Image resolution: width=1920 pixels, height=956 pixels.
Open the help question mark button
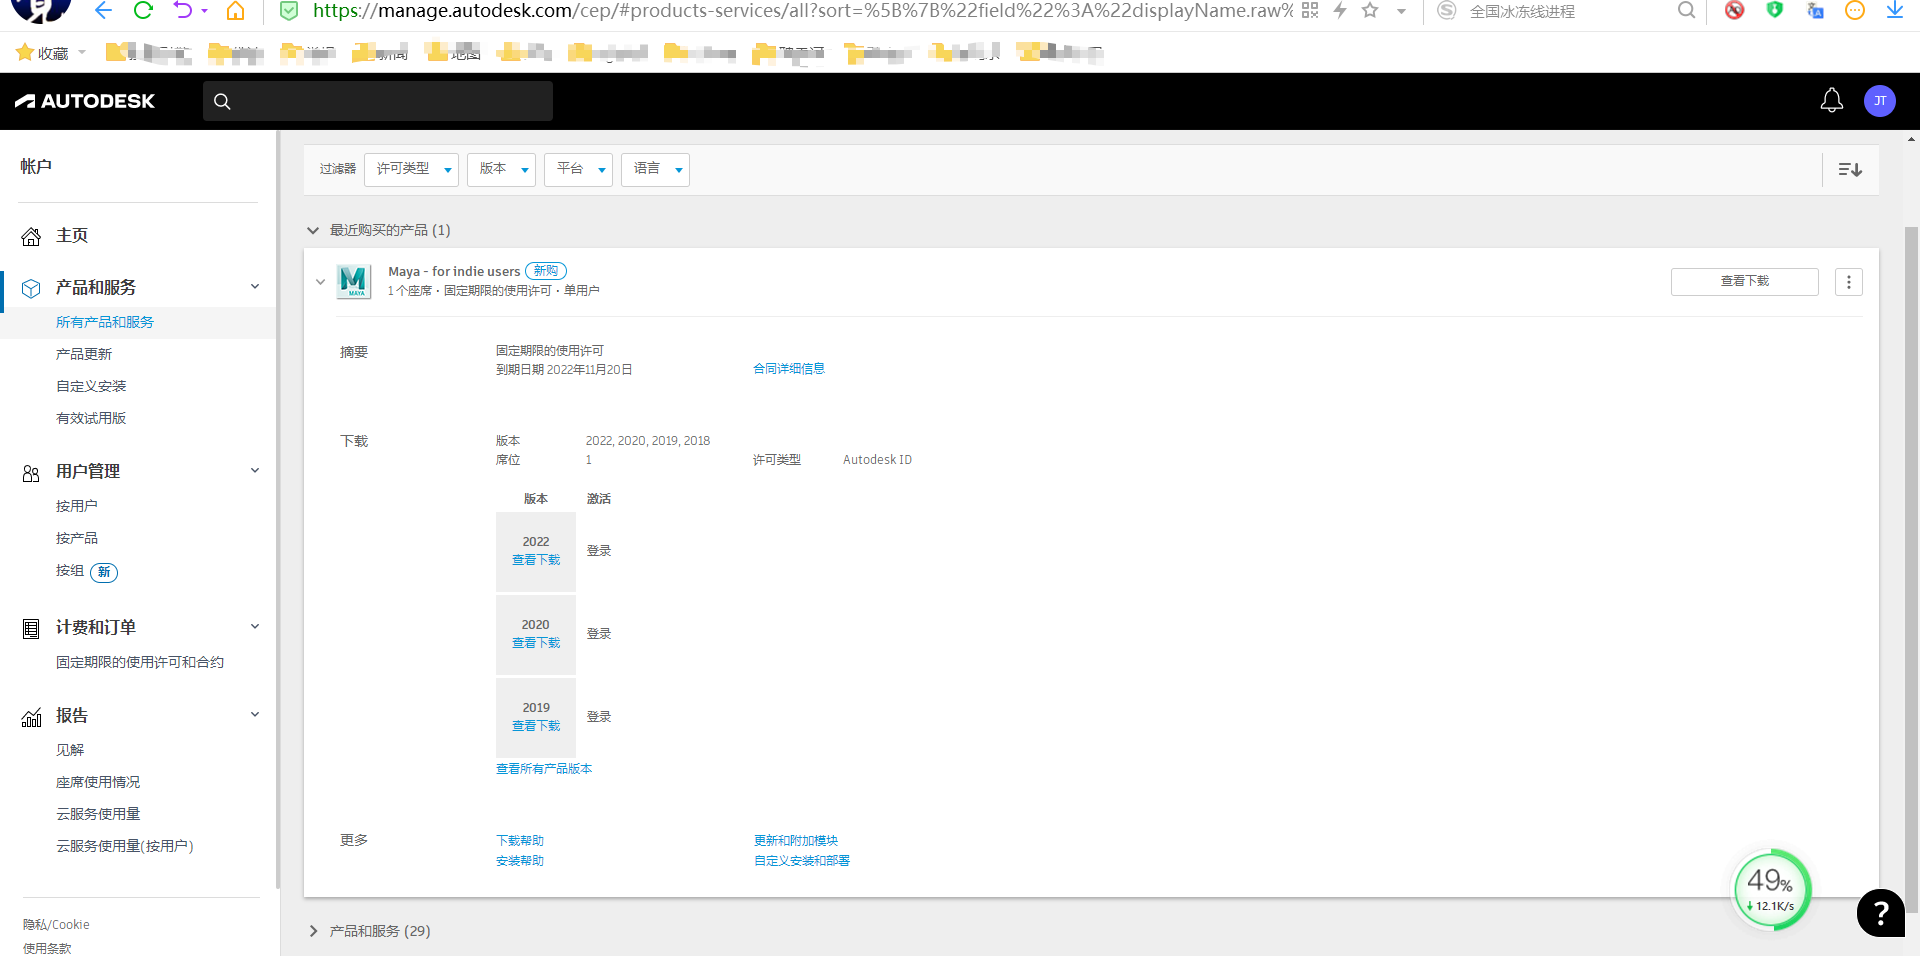click(x=1880, y=913)
